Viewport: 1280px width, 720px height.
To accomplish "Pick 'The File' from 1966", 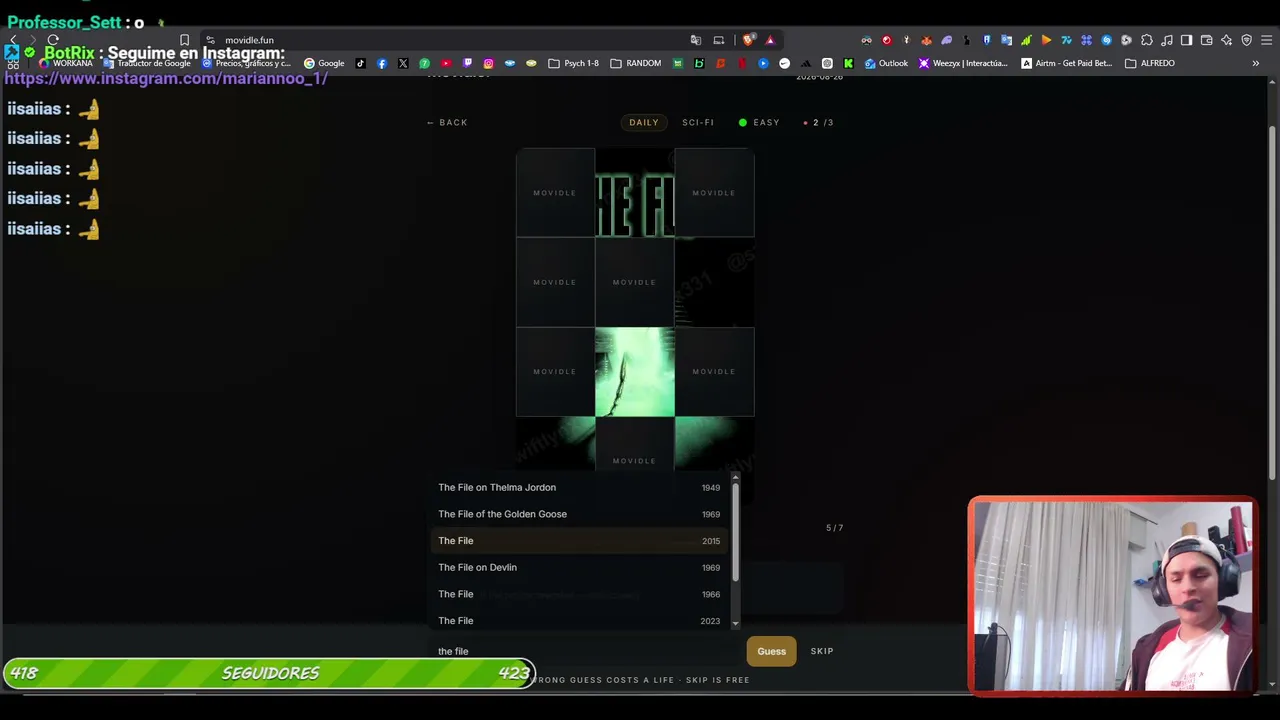I will 579,594.
